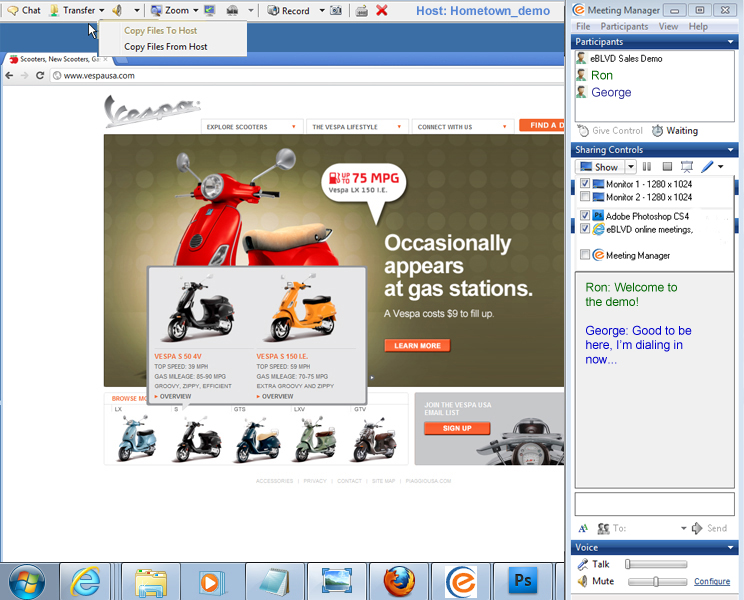Open the Participants menu
Image resolution: width=744 pixels, height=600 pixels.
point(624,27)
